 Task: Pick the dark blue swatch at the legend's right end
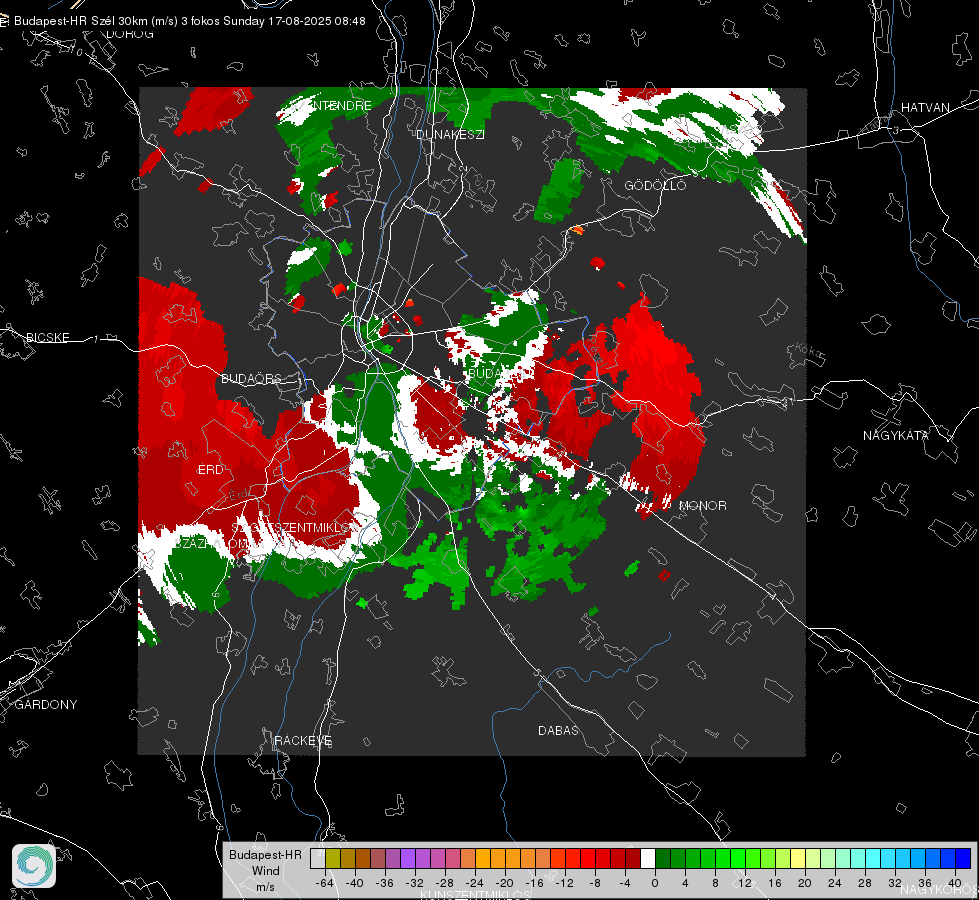963,858
